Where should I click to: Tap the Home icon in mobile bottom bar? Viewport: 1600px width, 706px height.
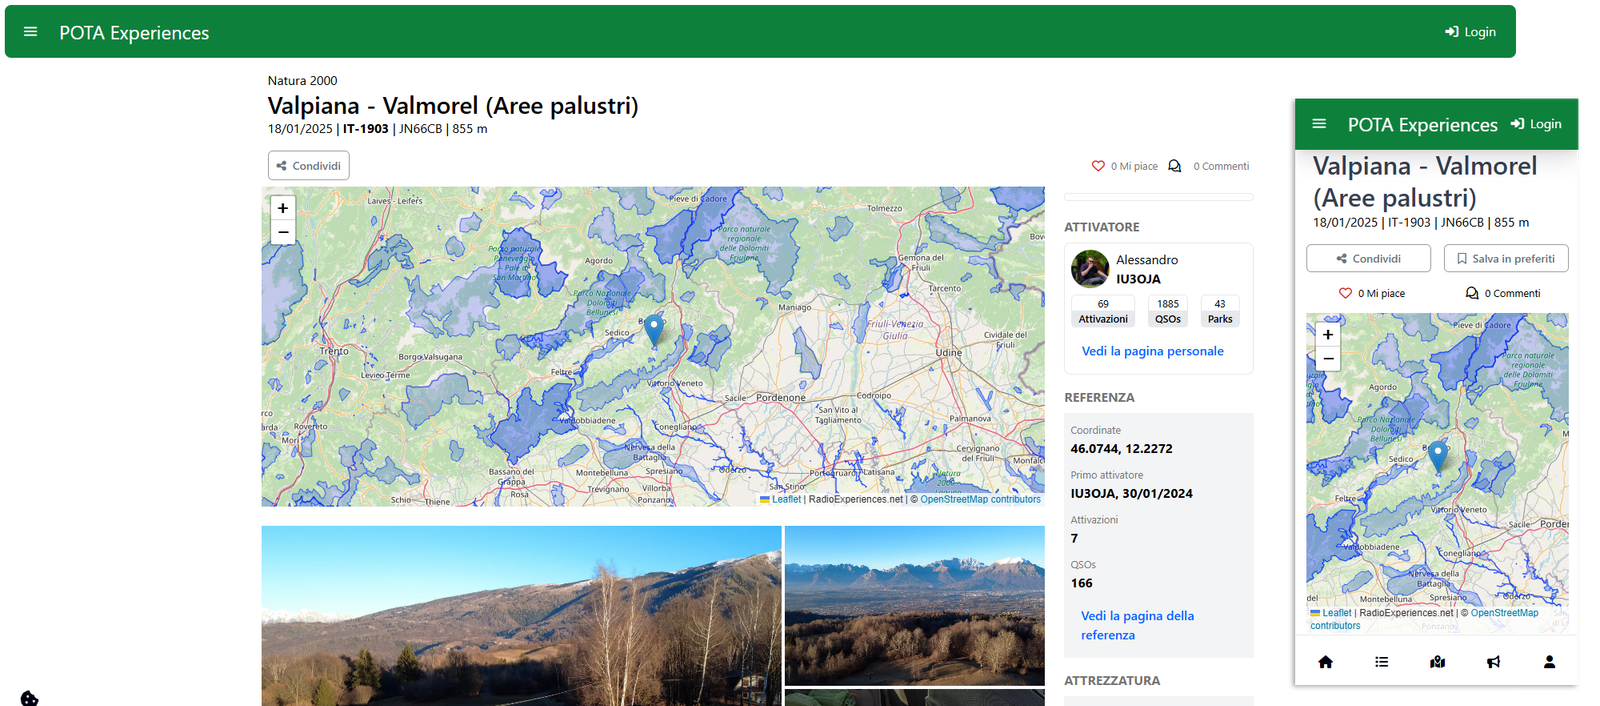point(1326,662)
